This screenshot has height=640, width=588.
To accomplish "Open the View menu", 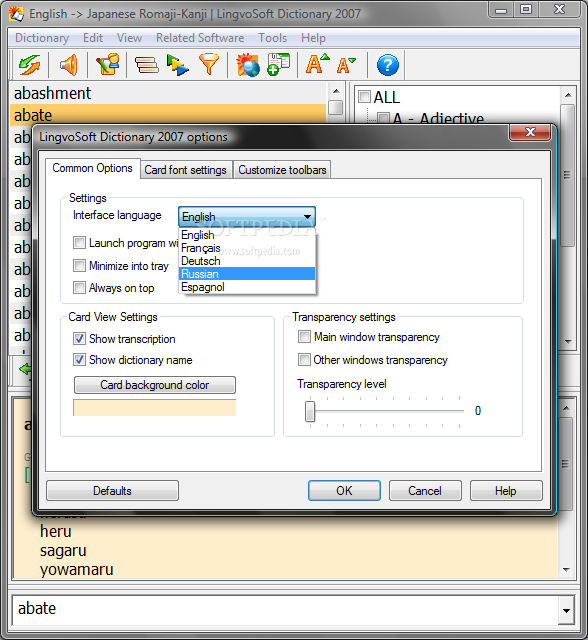I will click(129, 38).
